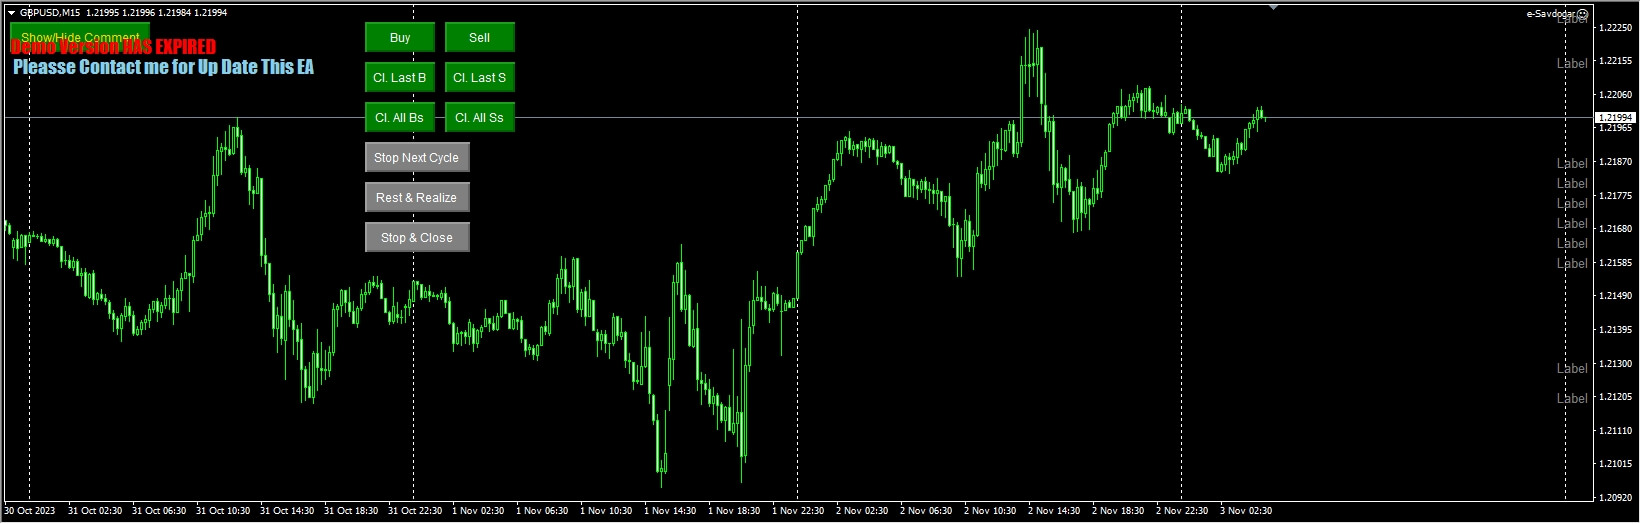The height and width of the screenshot is (524, 1641).
Task: Click the 1.22250 level on price scale
Action: pyautogui.click(x=1616, y=28)
